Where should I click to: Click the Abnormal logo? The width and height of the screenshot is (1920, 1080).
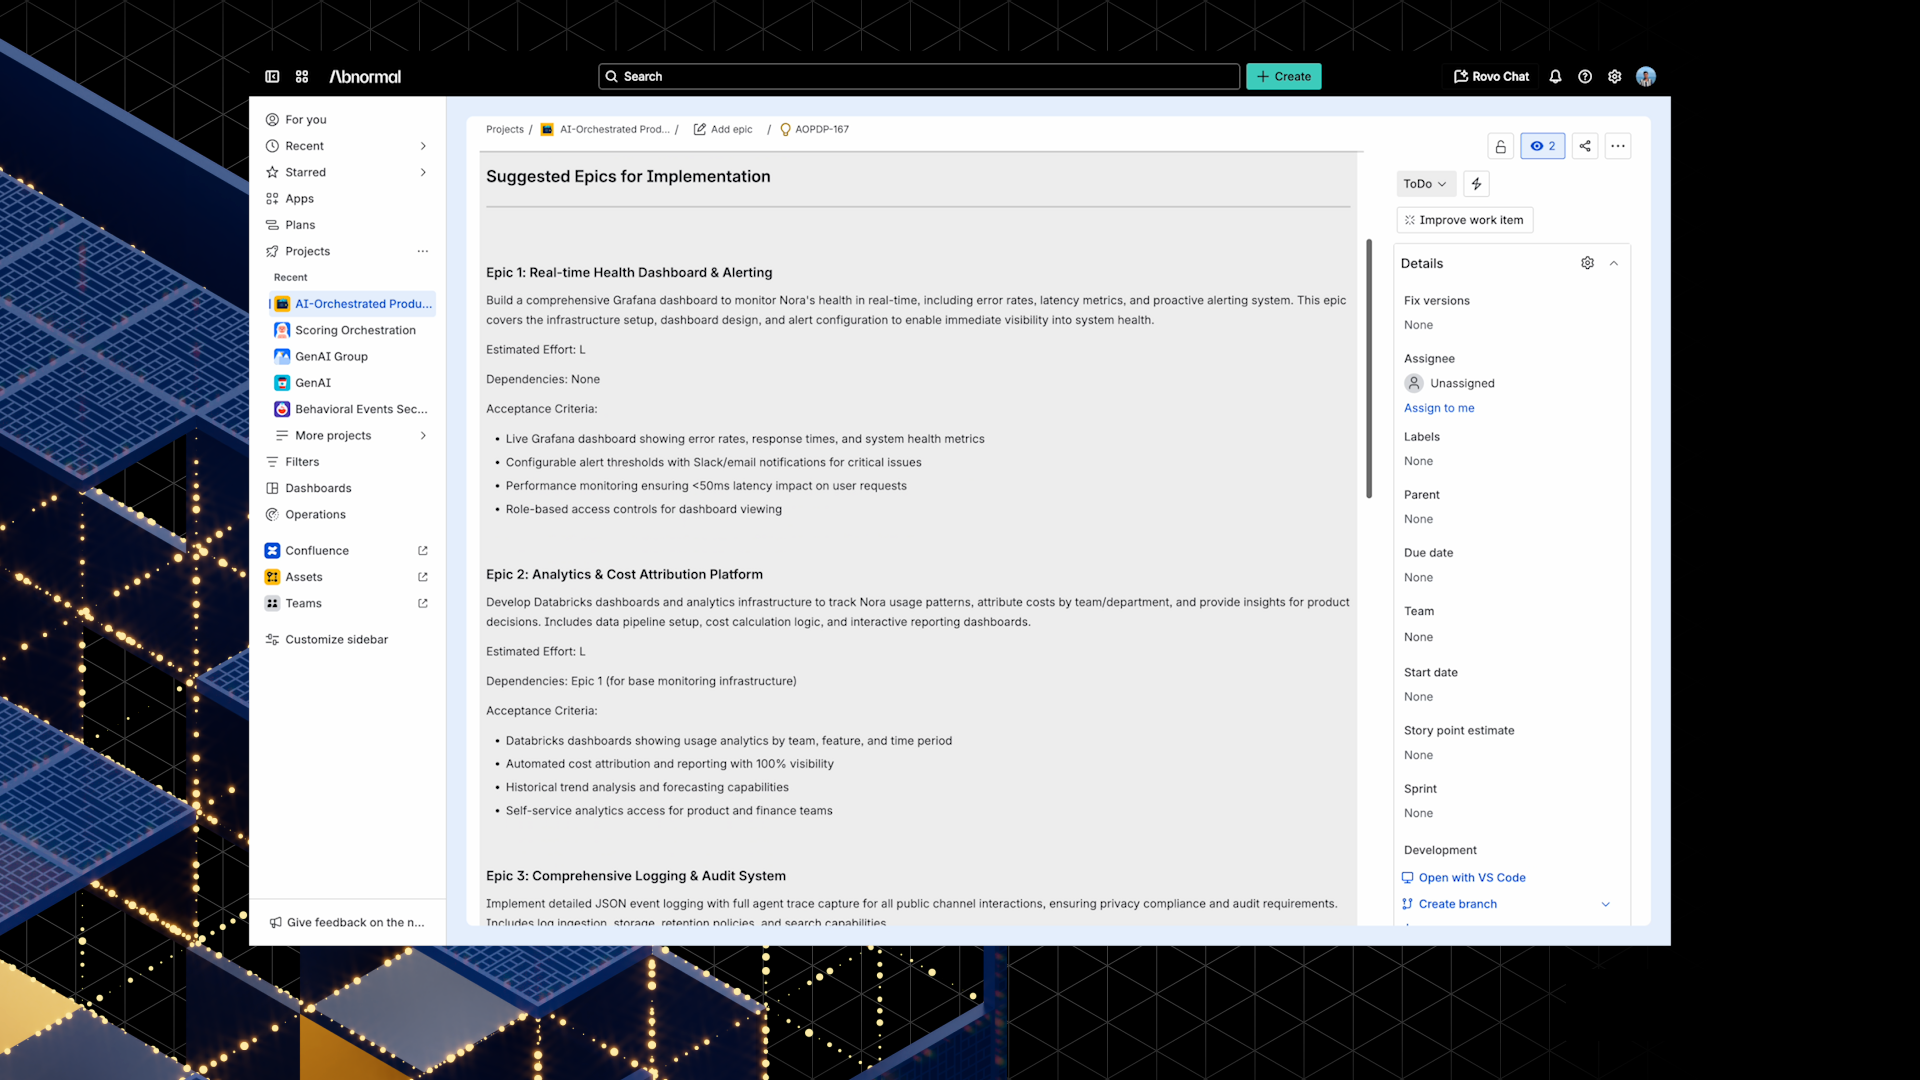pyautogui.click(x=365, y=76)
